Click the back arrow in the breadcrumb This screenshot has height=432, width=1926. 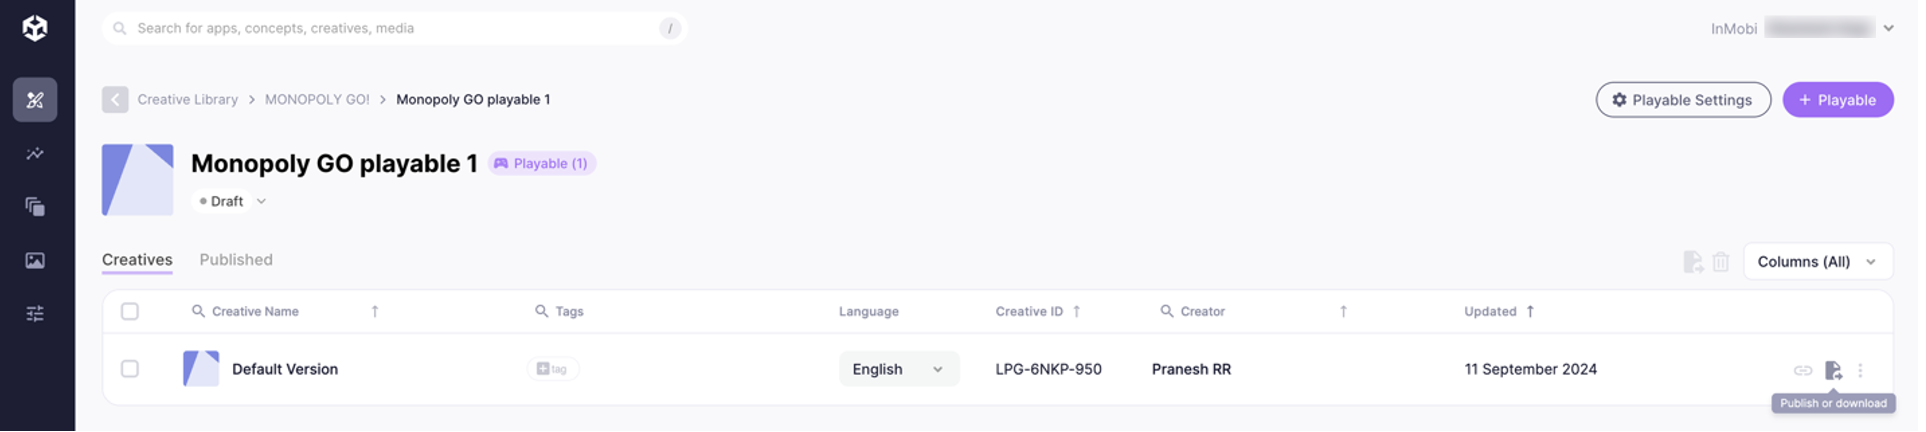coord(115,100)
